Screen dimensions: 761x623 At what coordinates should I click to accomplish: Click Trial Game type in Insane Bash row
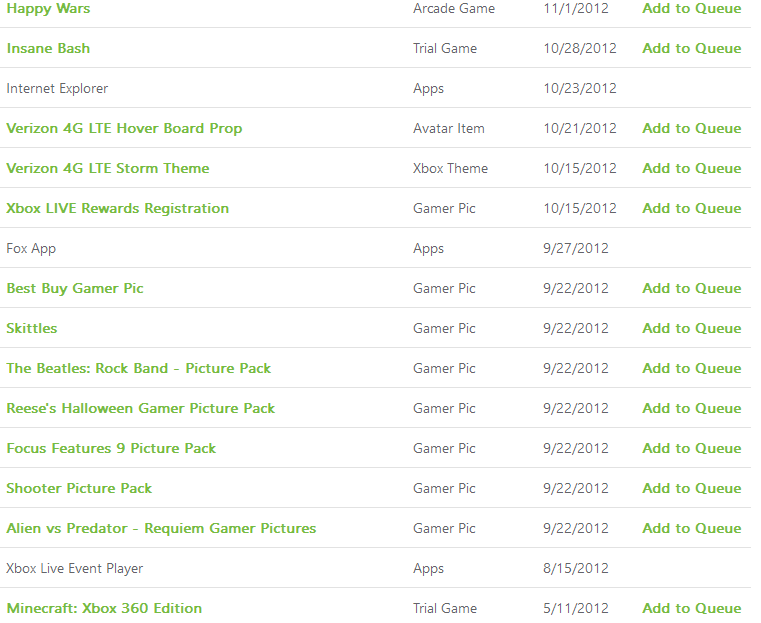[445, 49]
